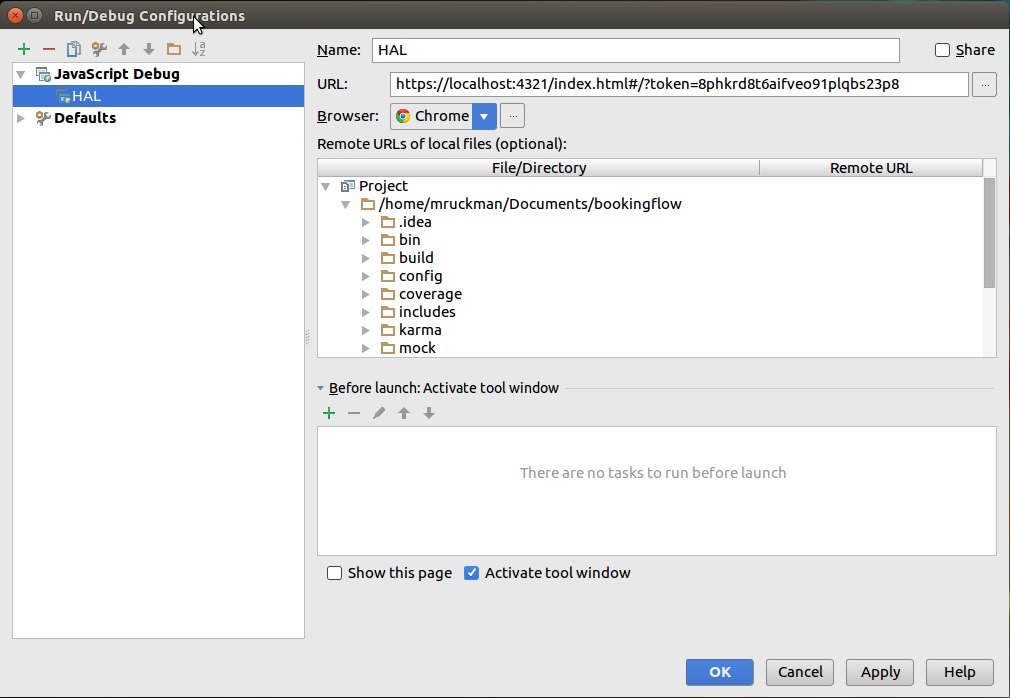Click the create new folder toolbar icon
The width and height of the screenshot is (1010, 698).
(174, 49)
